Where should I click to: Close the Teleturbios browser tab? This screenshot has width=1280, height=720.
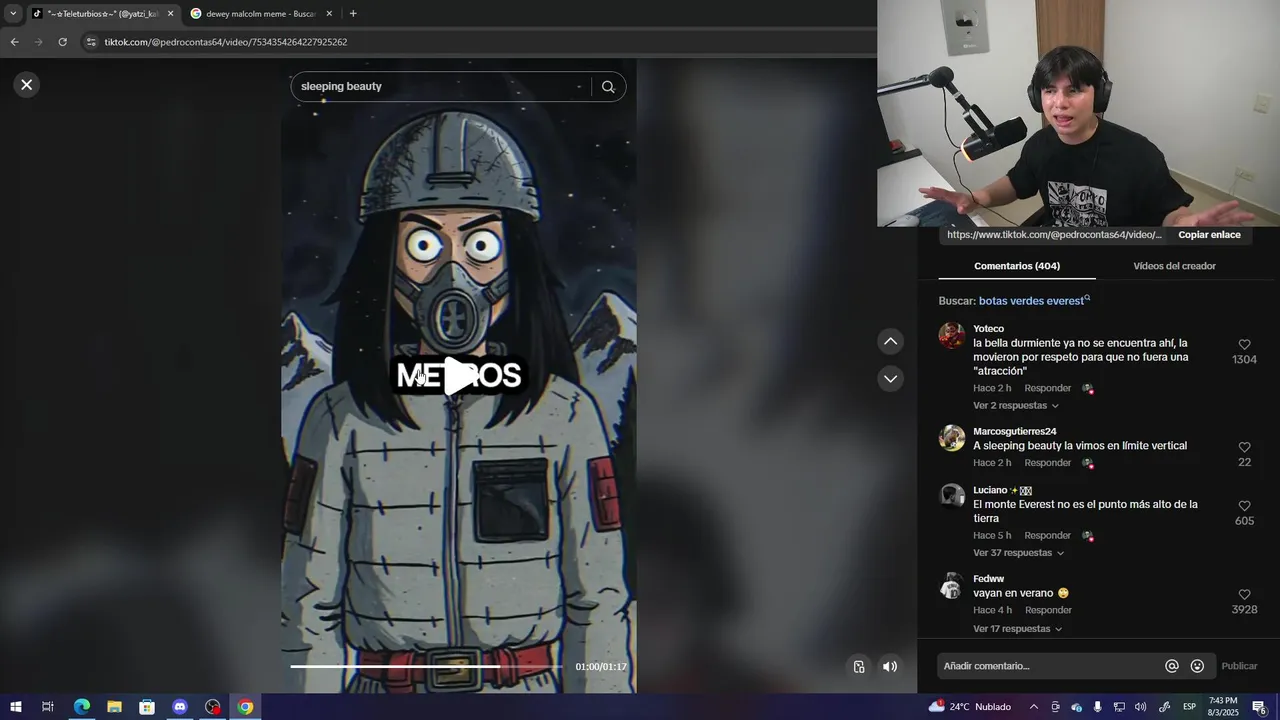coord(170,14)
